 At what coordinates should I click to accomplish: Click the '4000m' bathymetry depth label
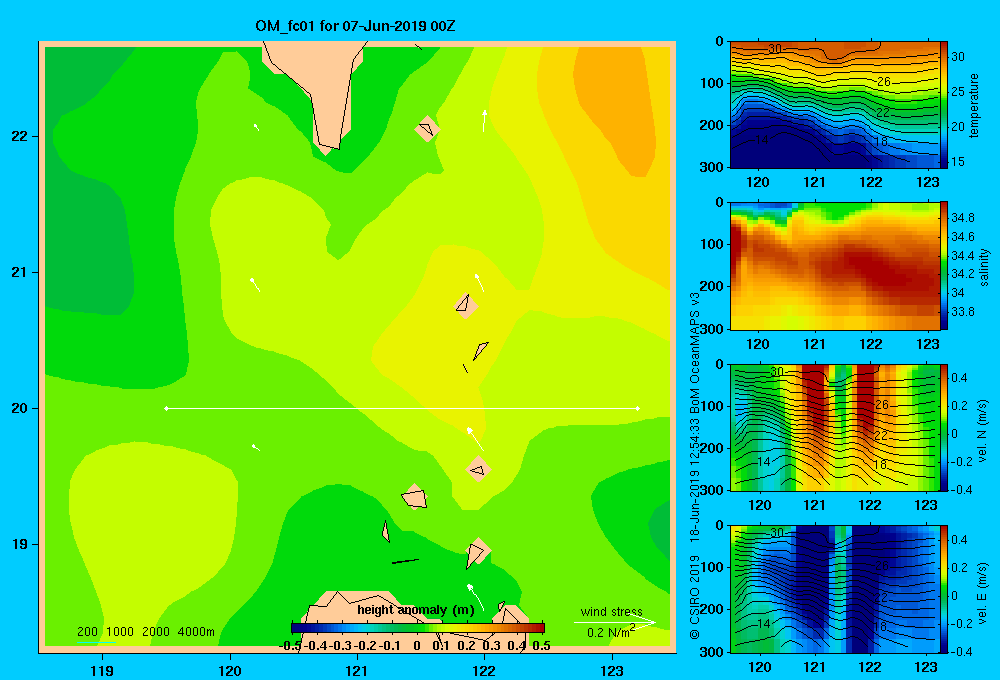point(196,632)
